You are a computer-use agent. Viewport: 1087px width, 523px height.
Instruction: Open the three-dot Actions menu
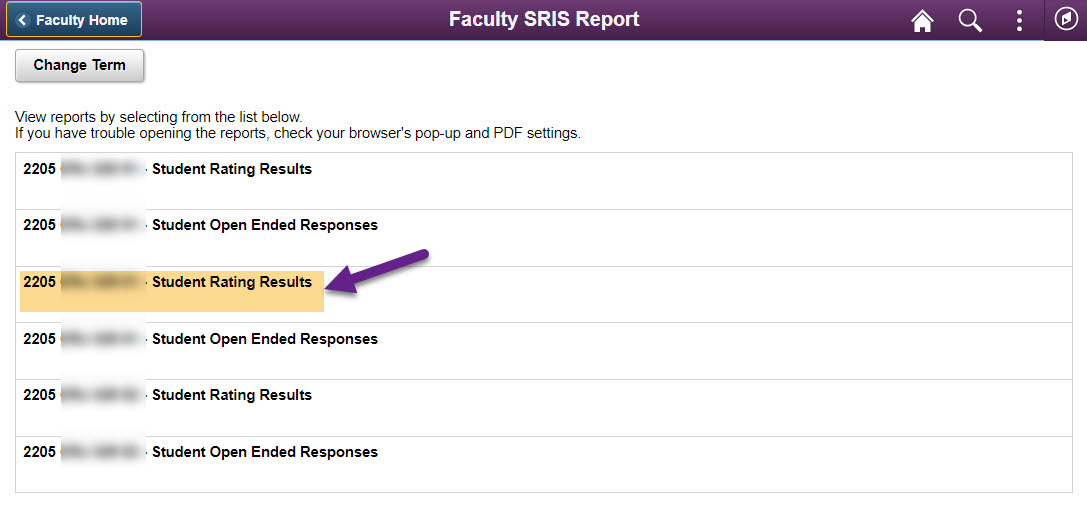click(x=1019, y=21)
